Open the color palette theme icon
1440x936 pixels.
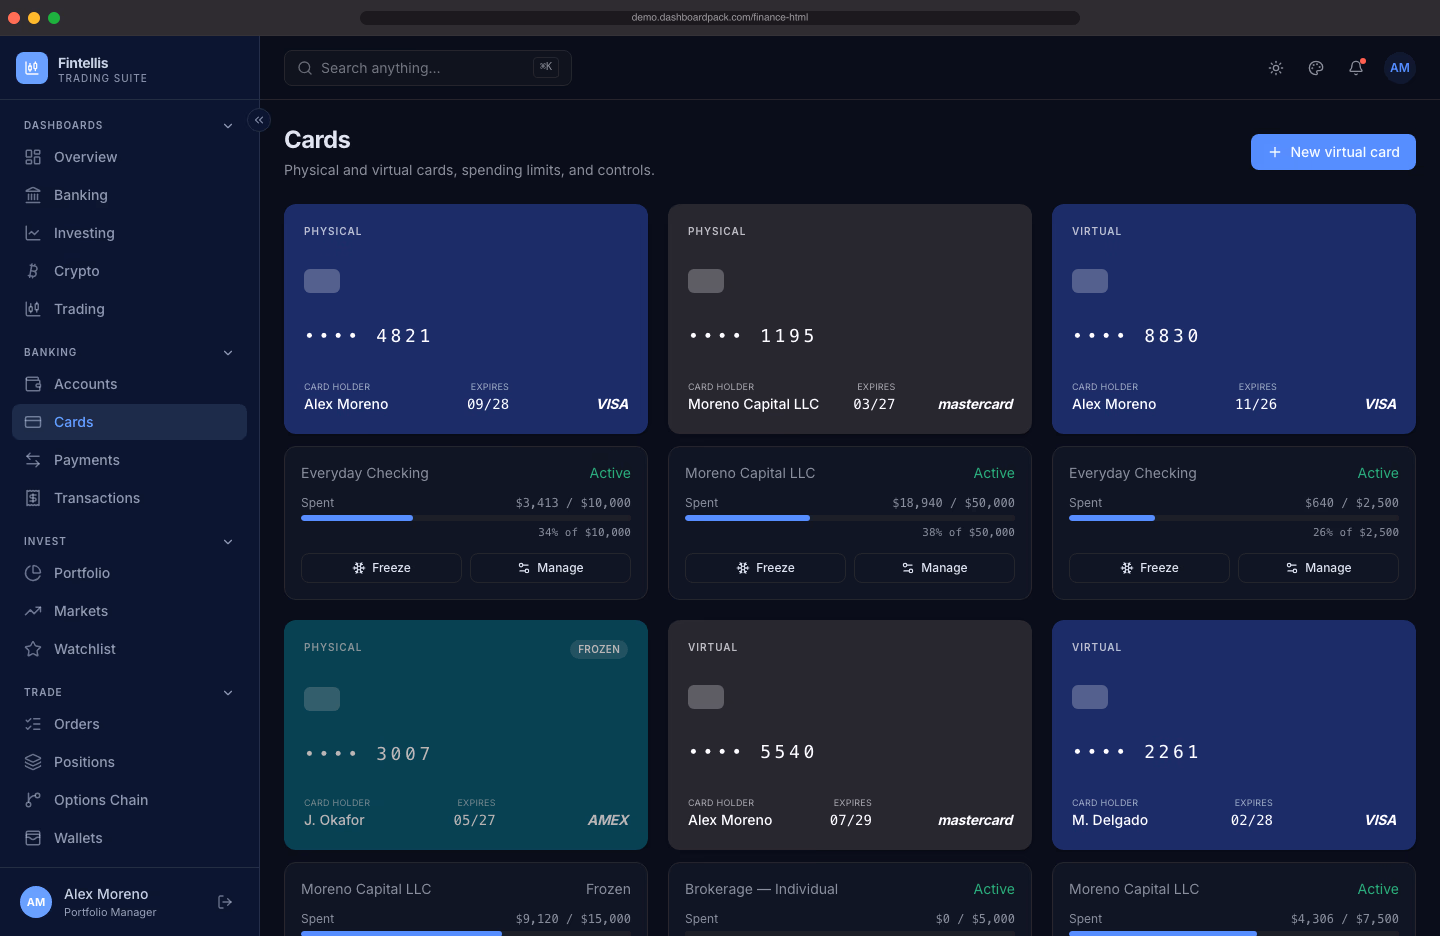click(1316, 68)
